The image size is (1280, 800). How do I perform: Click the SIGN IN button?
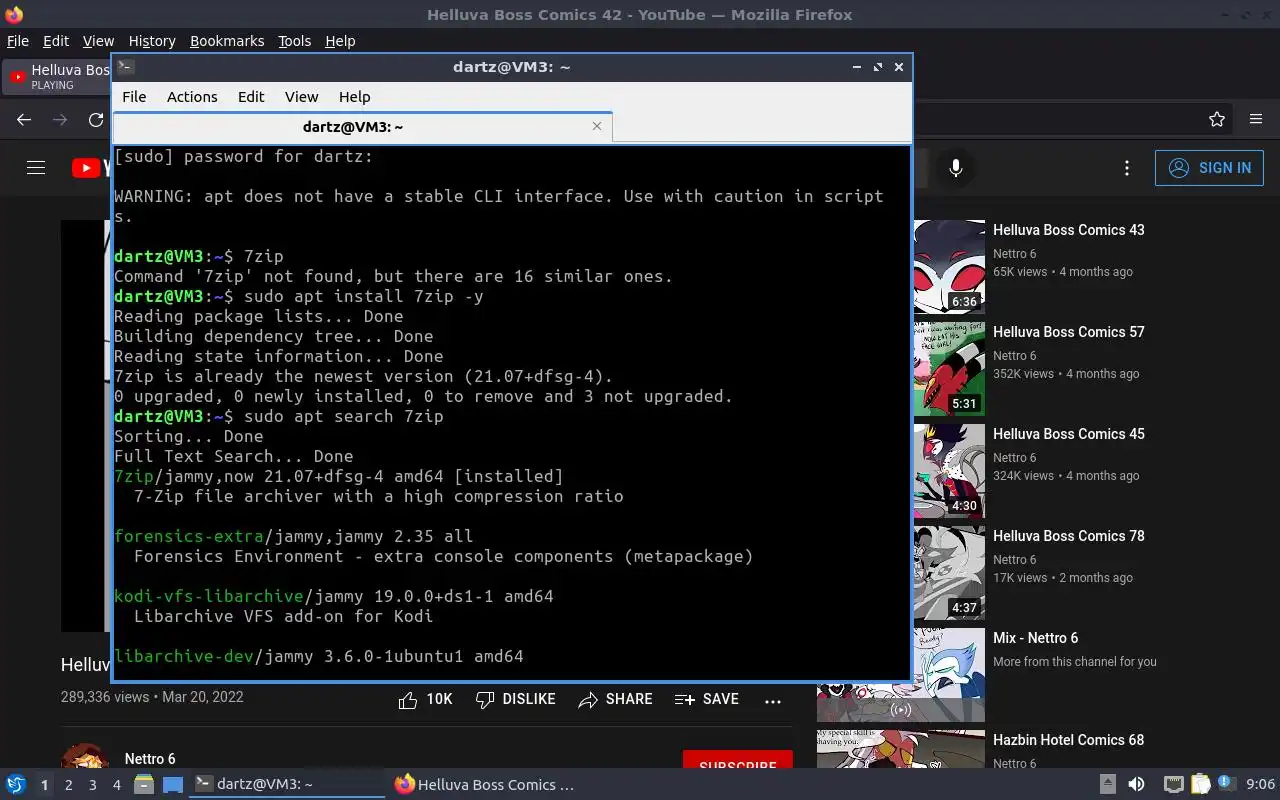1209,168
